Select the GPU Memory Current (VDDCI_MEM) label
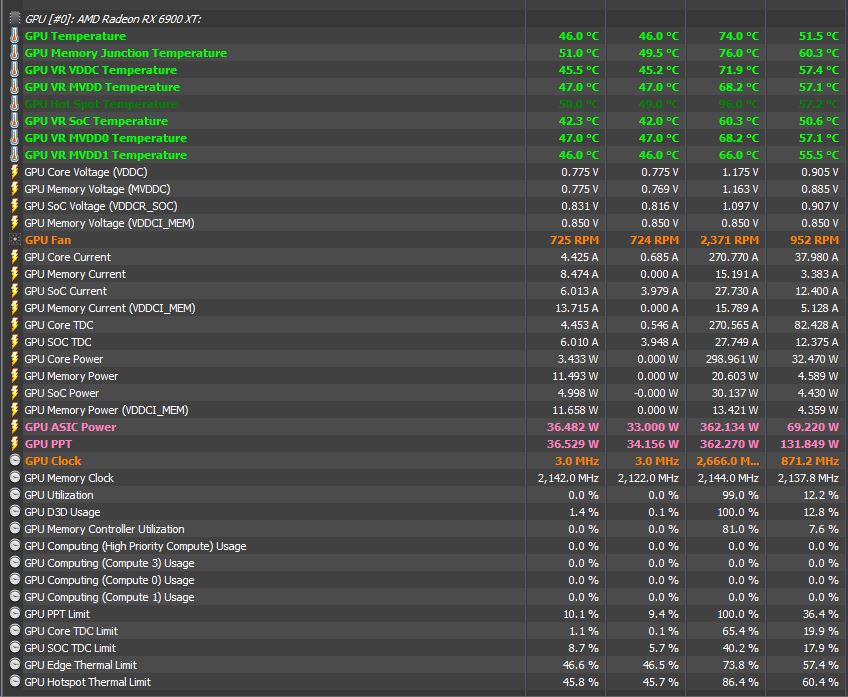The width and height of the screenshot is (848, 697). [x=110, y=308]
